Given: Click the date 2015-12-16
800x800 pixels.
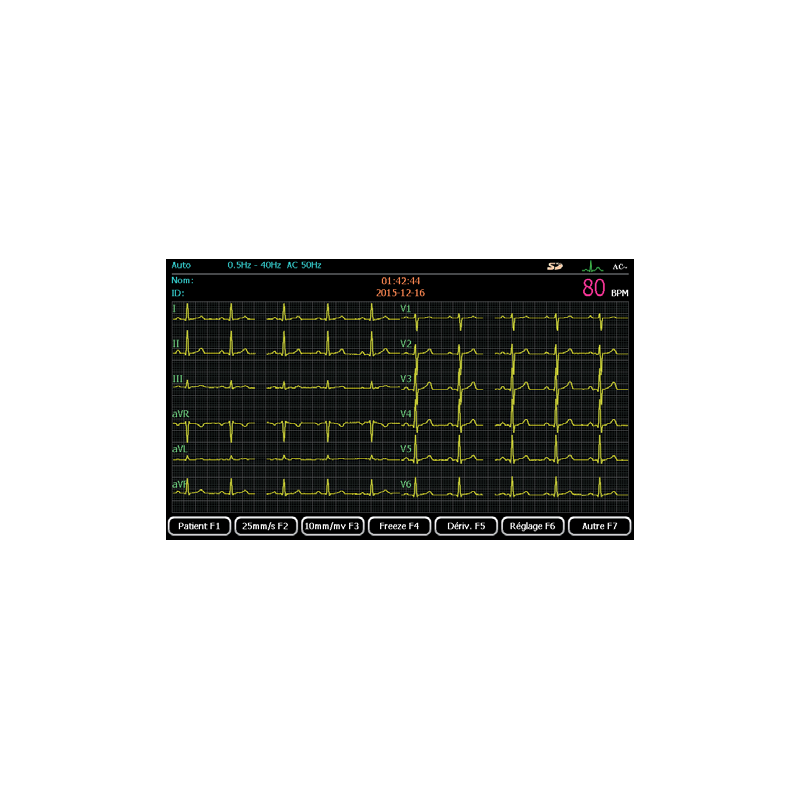Looking at the screenshot, I should [401, 293].
